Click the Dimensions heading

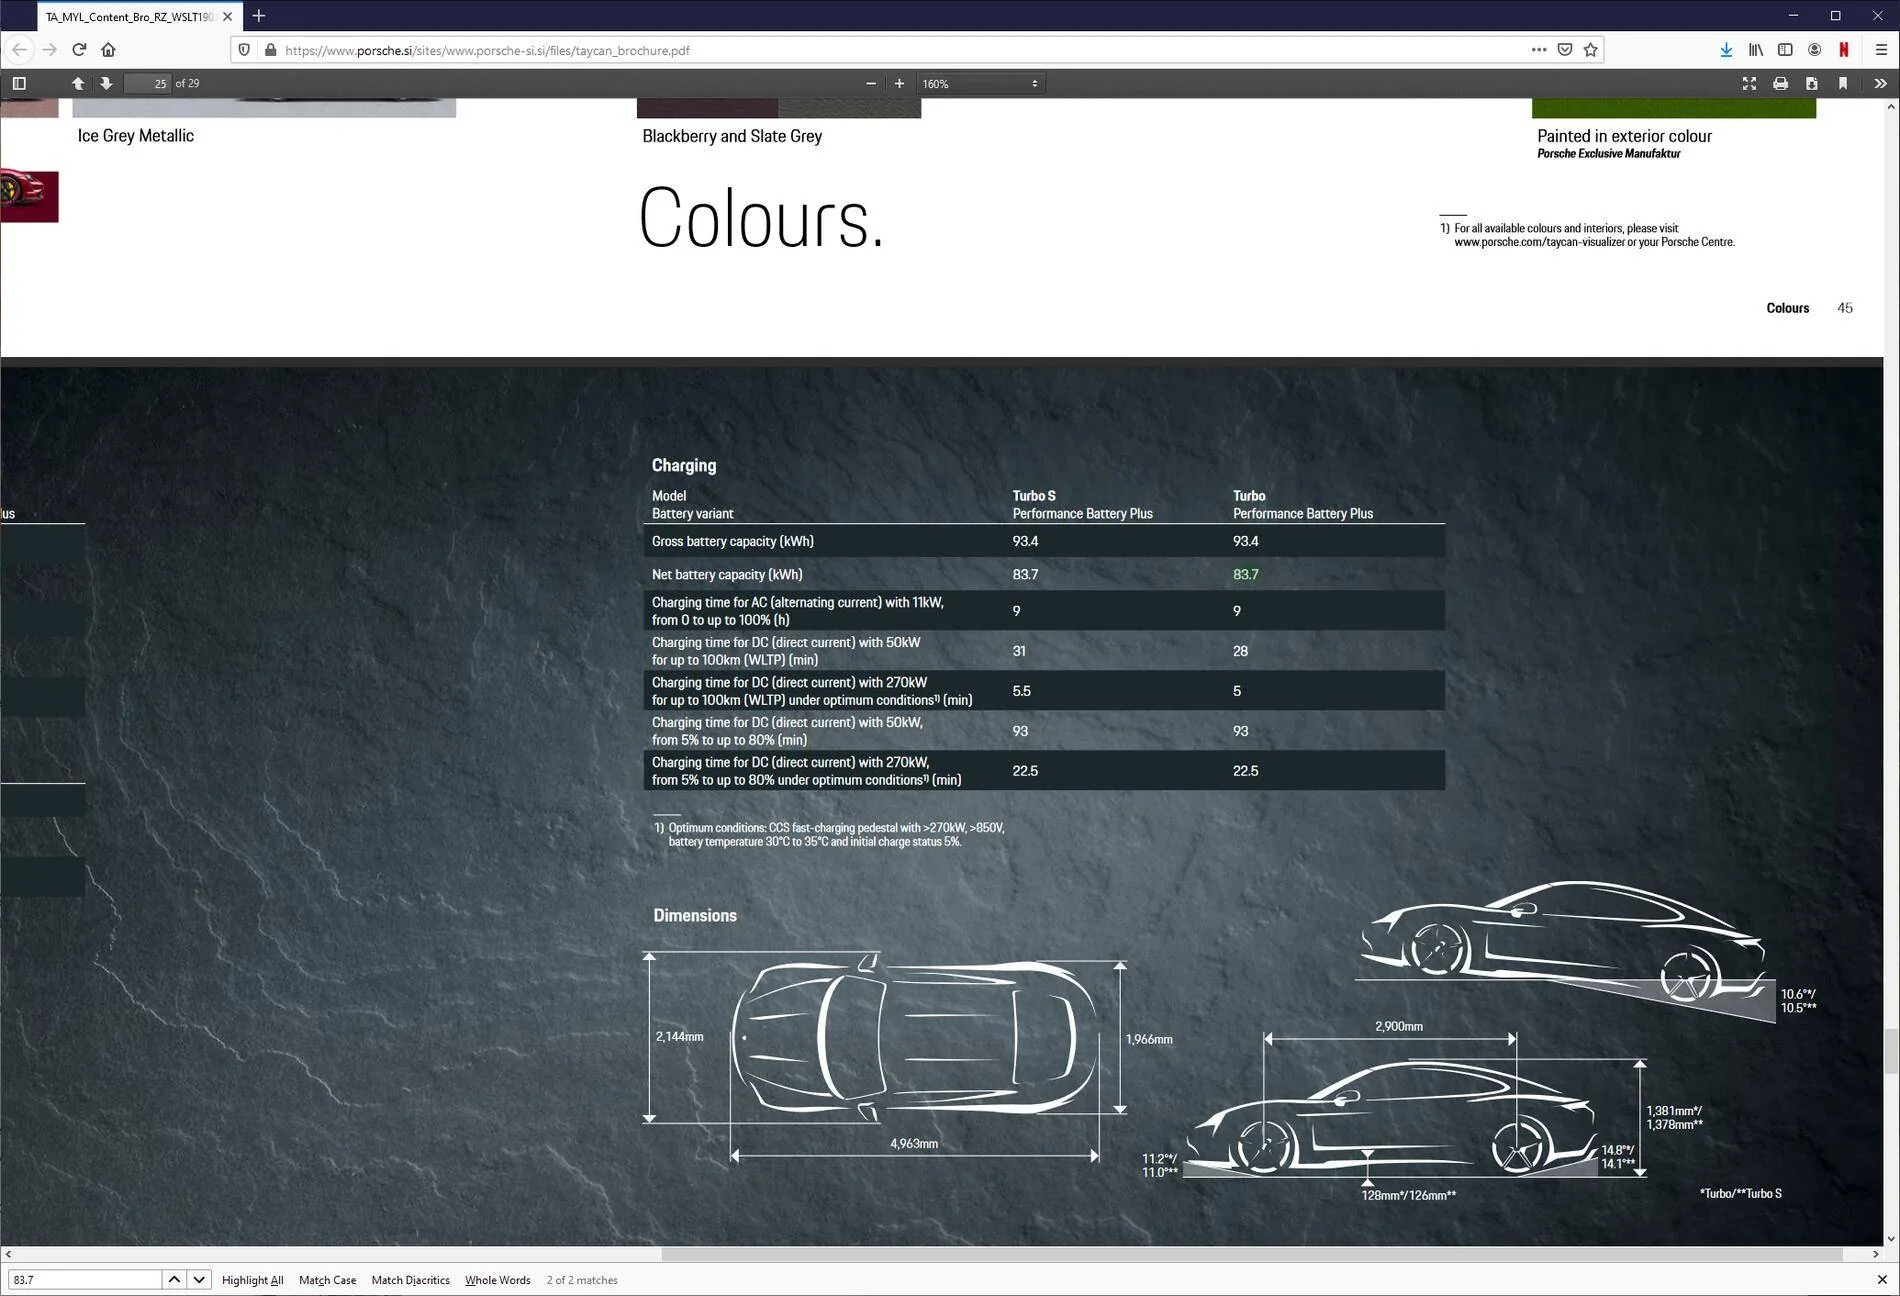coord(695,915)
